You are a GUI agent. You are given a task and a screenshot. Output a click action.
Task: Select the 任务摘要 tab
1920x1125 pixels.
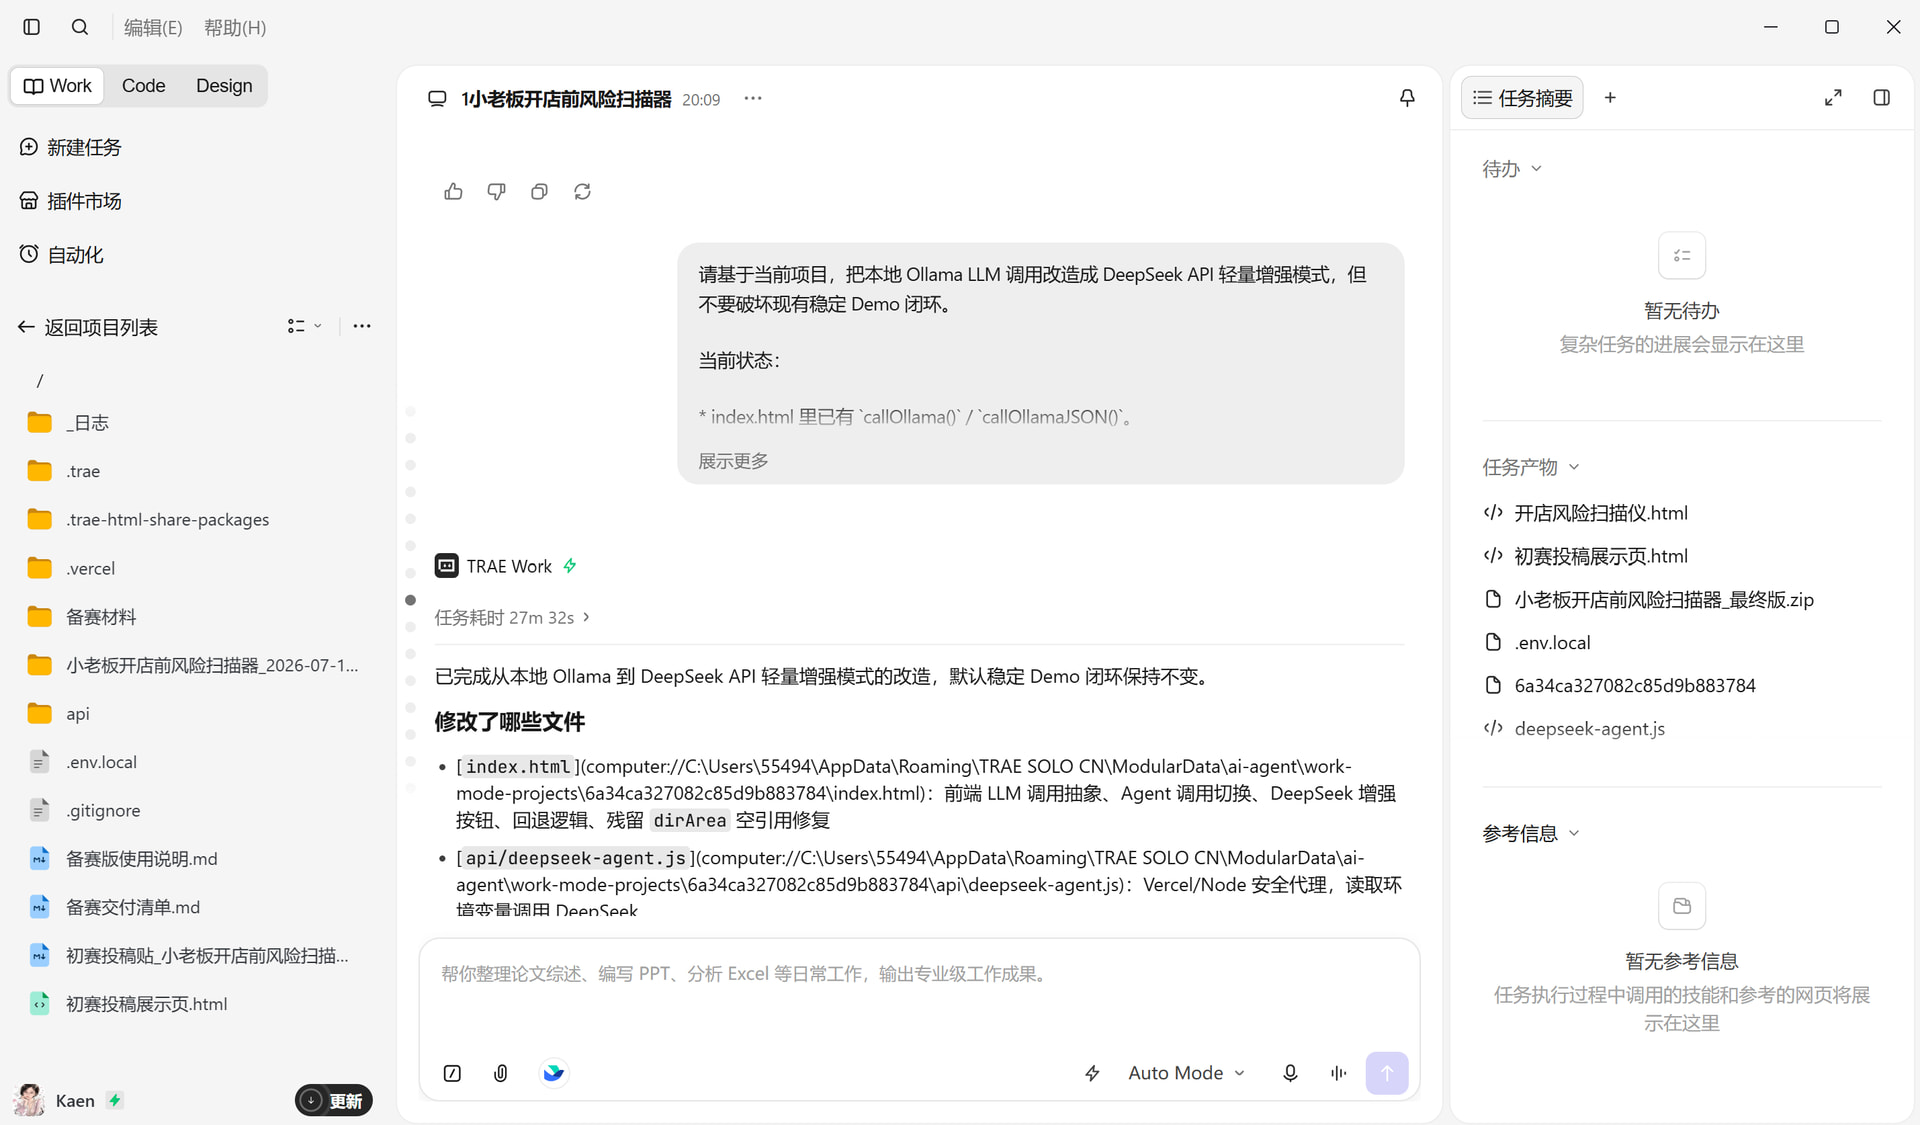point(1522,98)
